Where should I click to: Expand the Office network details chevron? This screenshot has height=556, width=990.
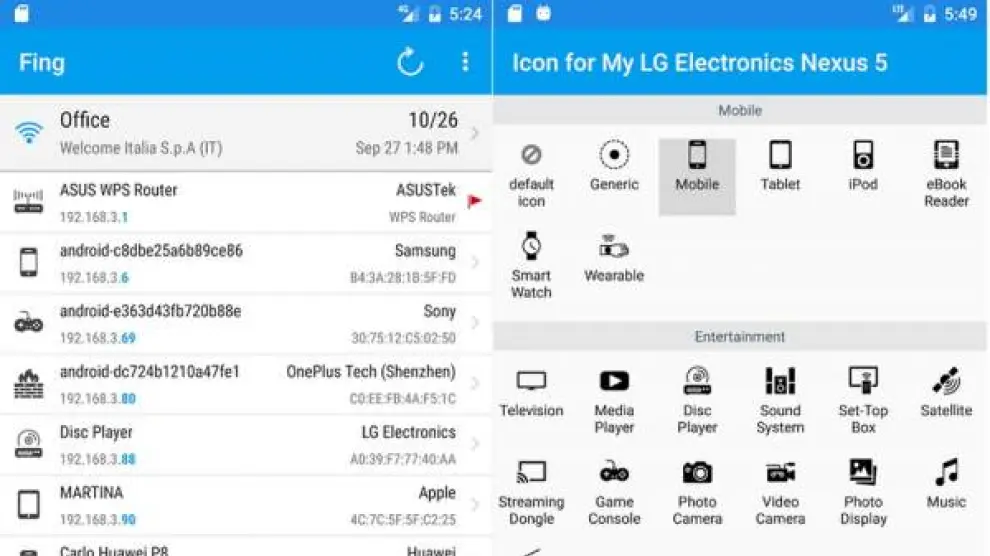click(x=475, y=133)
